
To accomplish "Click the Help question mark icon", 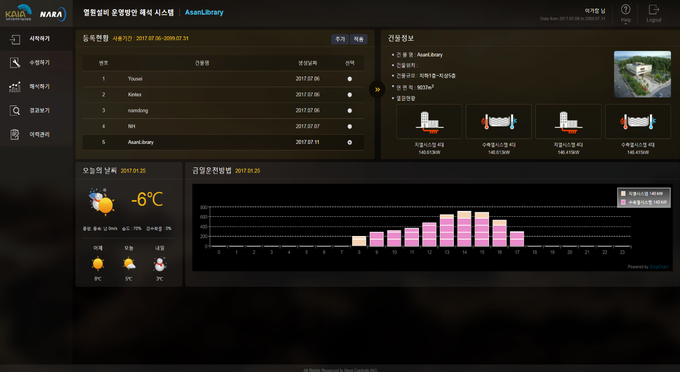I will click(x=625, y=10).
